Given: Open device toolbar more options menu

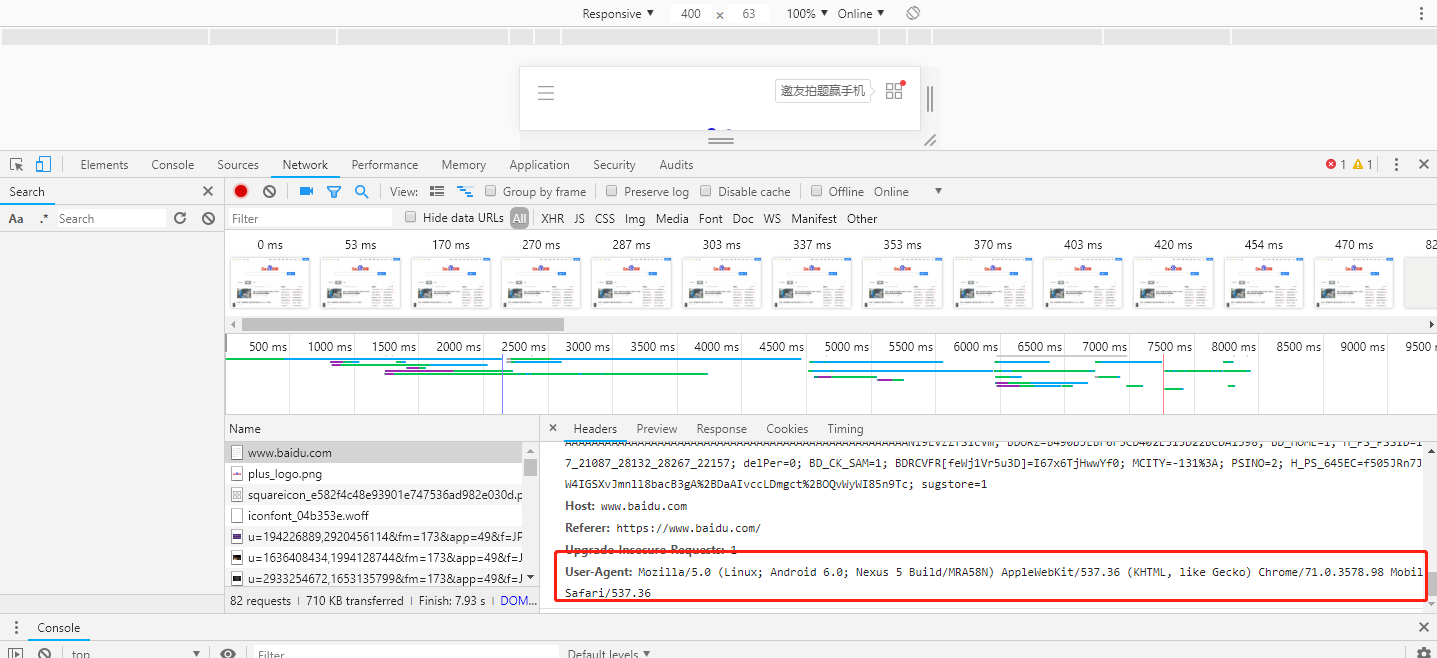Looking at the screenshot, I should click(x=1421, y=13).
